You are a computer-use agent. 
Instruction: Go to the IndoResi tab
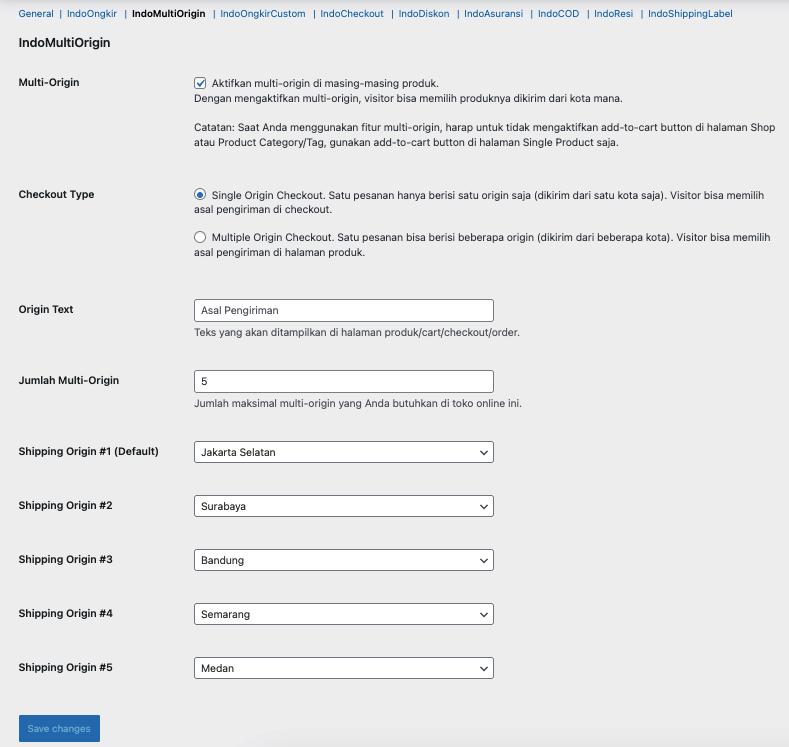click(x=614, y=14)
